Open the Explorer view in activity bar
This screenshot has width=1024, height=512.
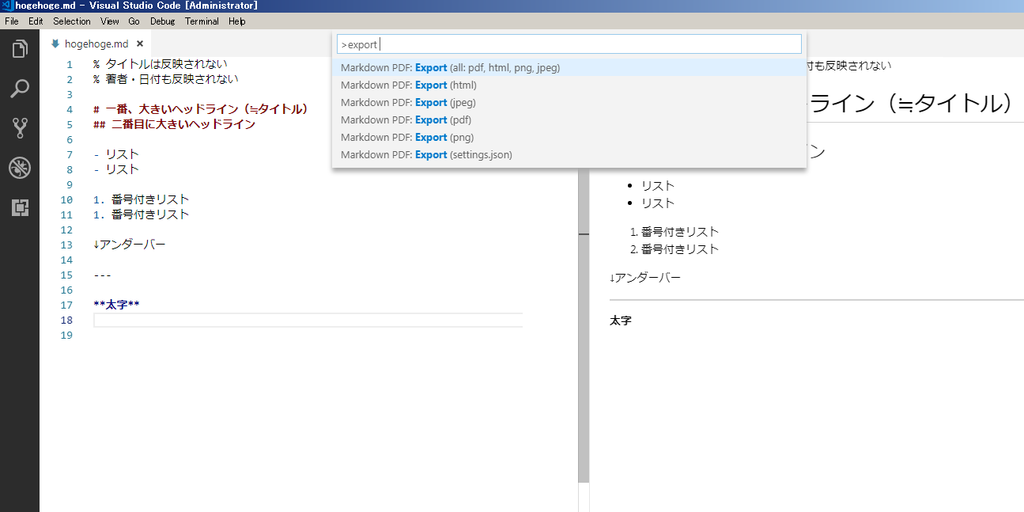click(x=20, y=49)
